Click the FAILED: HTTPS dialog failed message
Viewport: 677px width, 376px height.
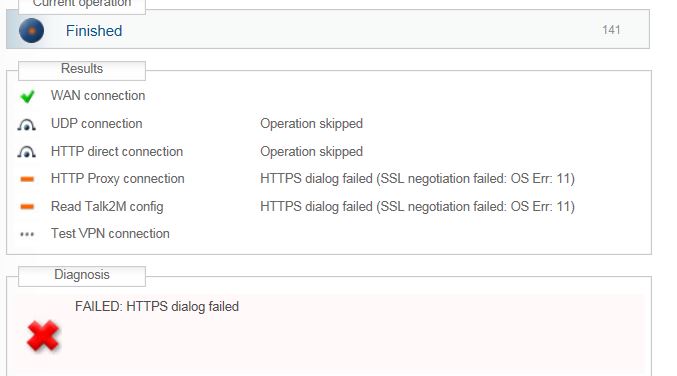pos(157,306)
